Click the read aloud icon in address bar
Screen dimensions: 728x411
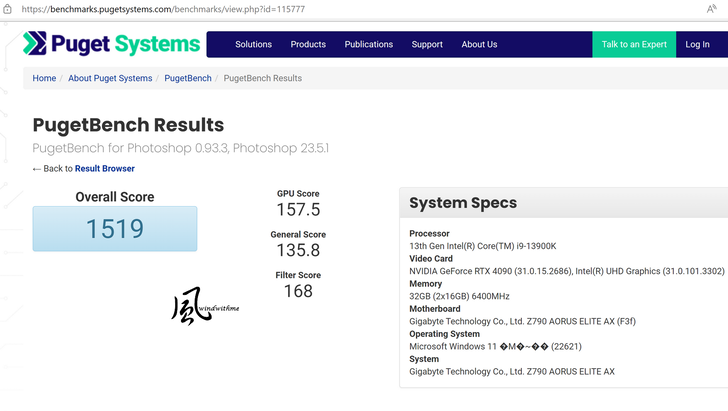pyautogui.click(x=711, y=8)
